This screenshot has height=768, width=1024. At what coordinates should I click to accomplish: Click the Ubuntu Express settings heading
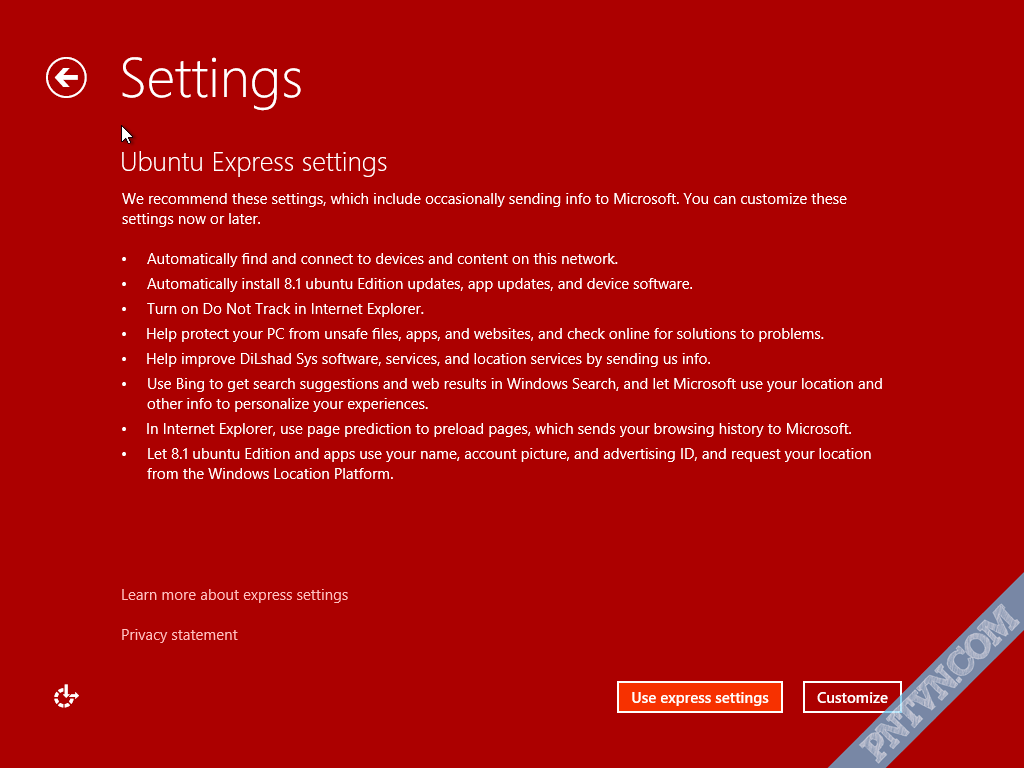pos(254,163)
